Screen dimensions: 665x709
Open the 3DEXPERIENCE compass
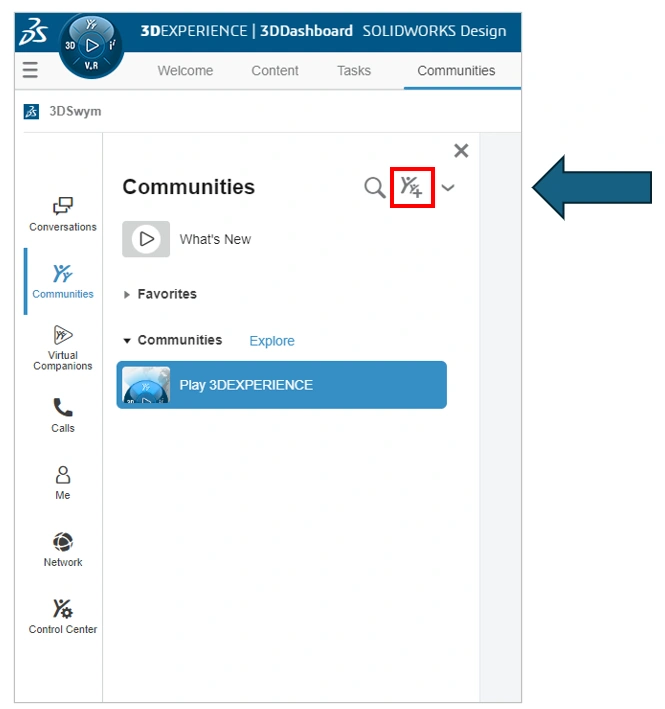(91, 46)
